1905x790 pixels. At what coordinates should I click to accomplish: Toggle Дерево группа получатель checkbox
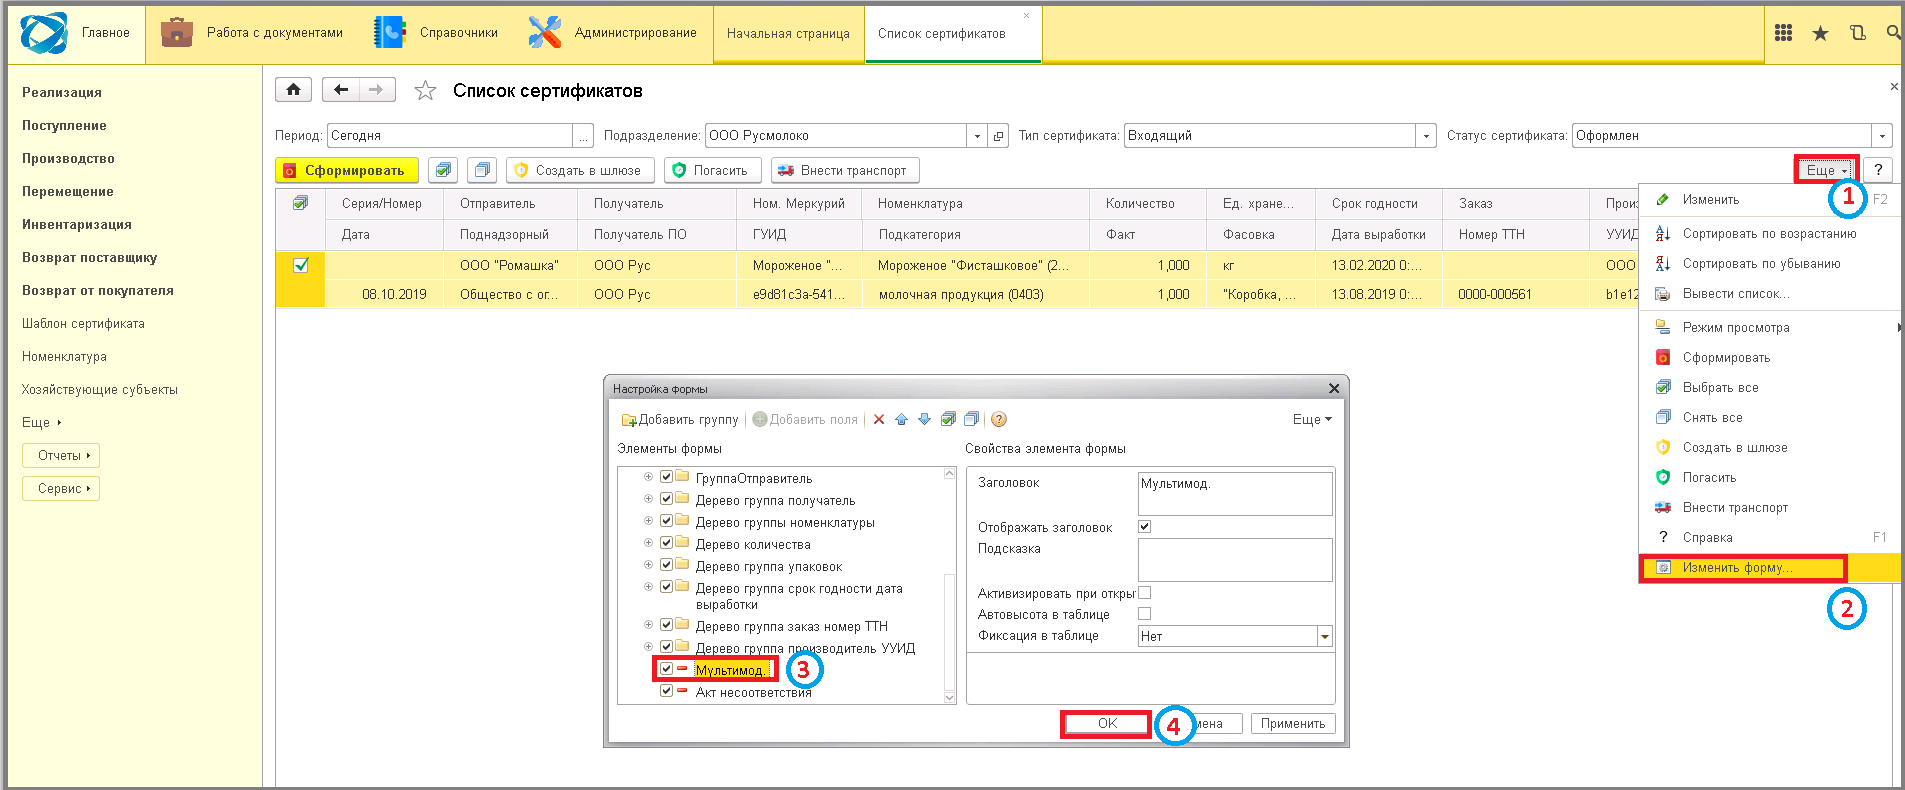[666, 499]
